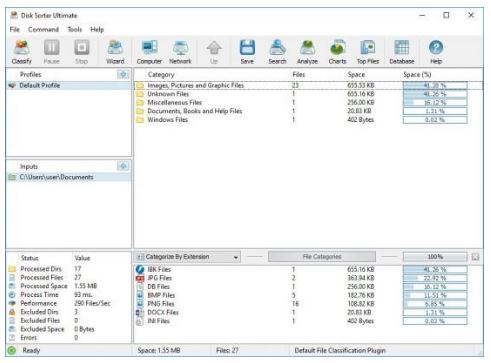Select the C:\Users\user\Documents input
Screen dimensions: 491x363
coord(68,177)
